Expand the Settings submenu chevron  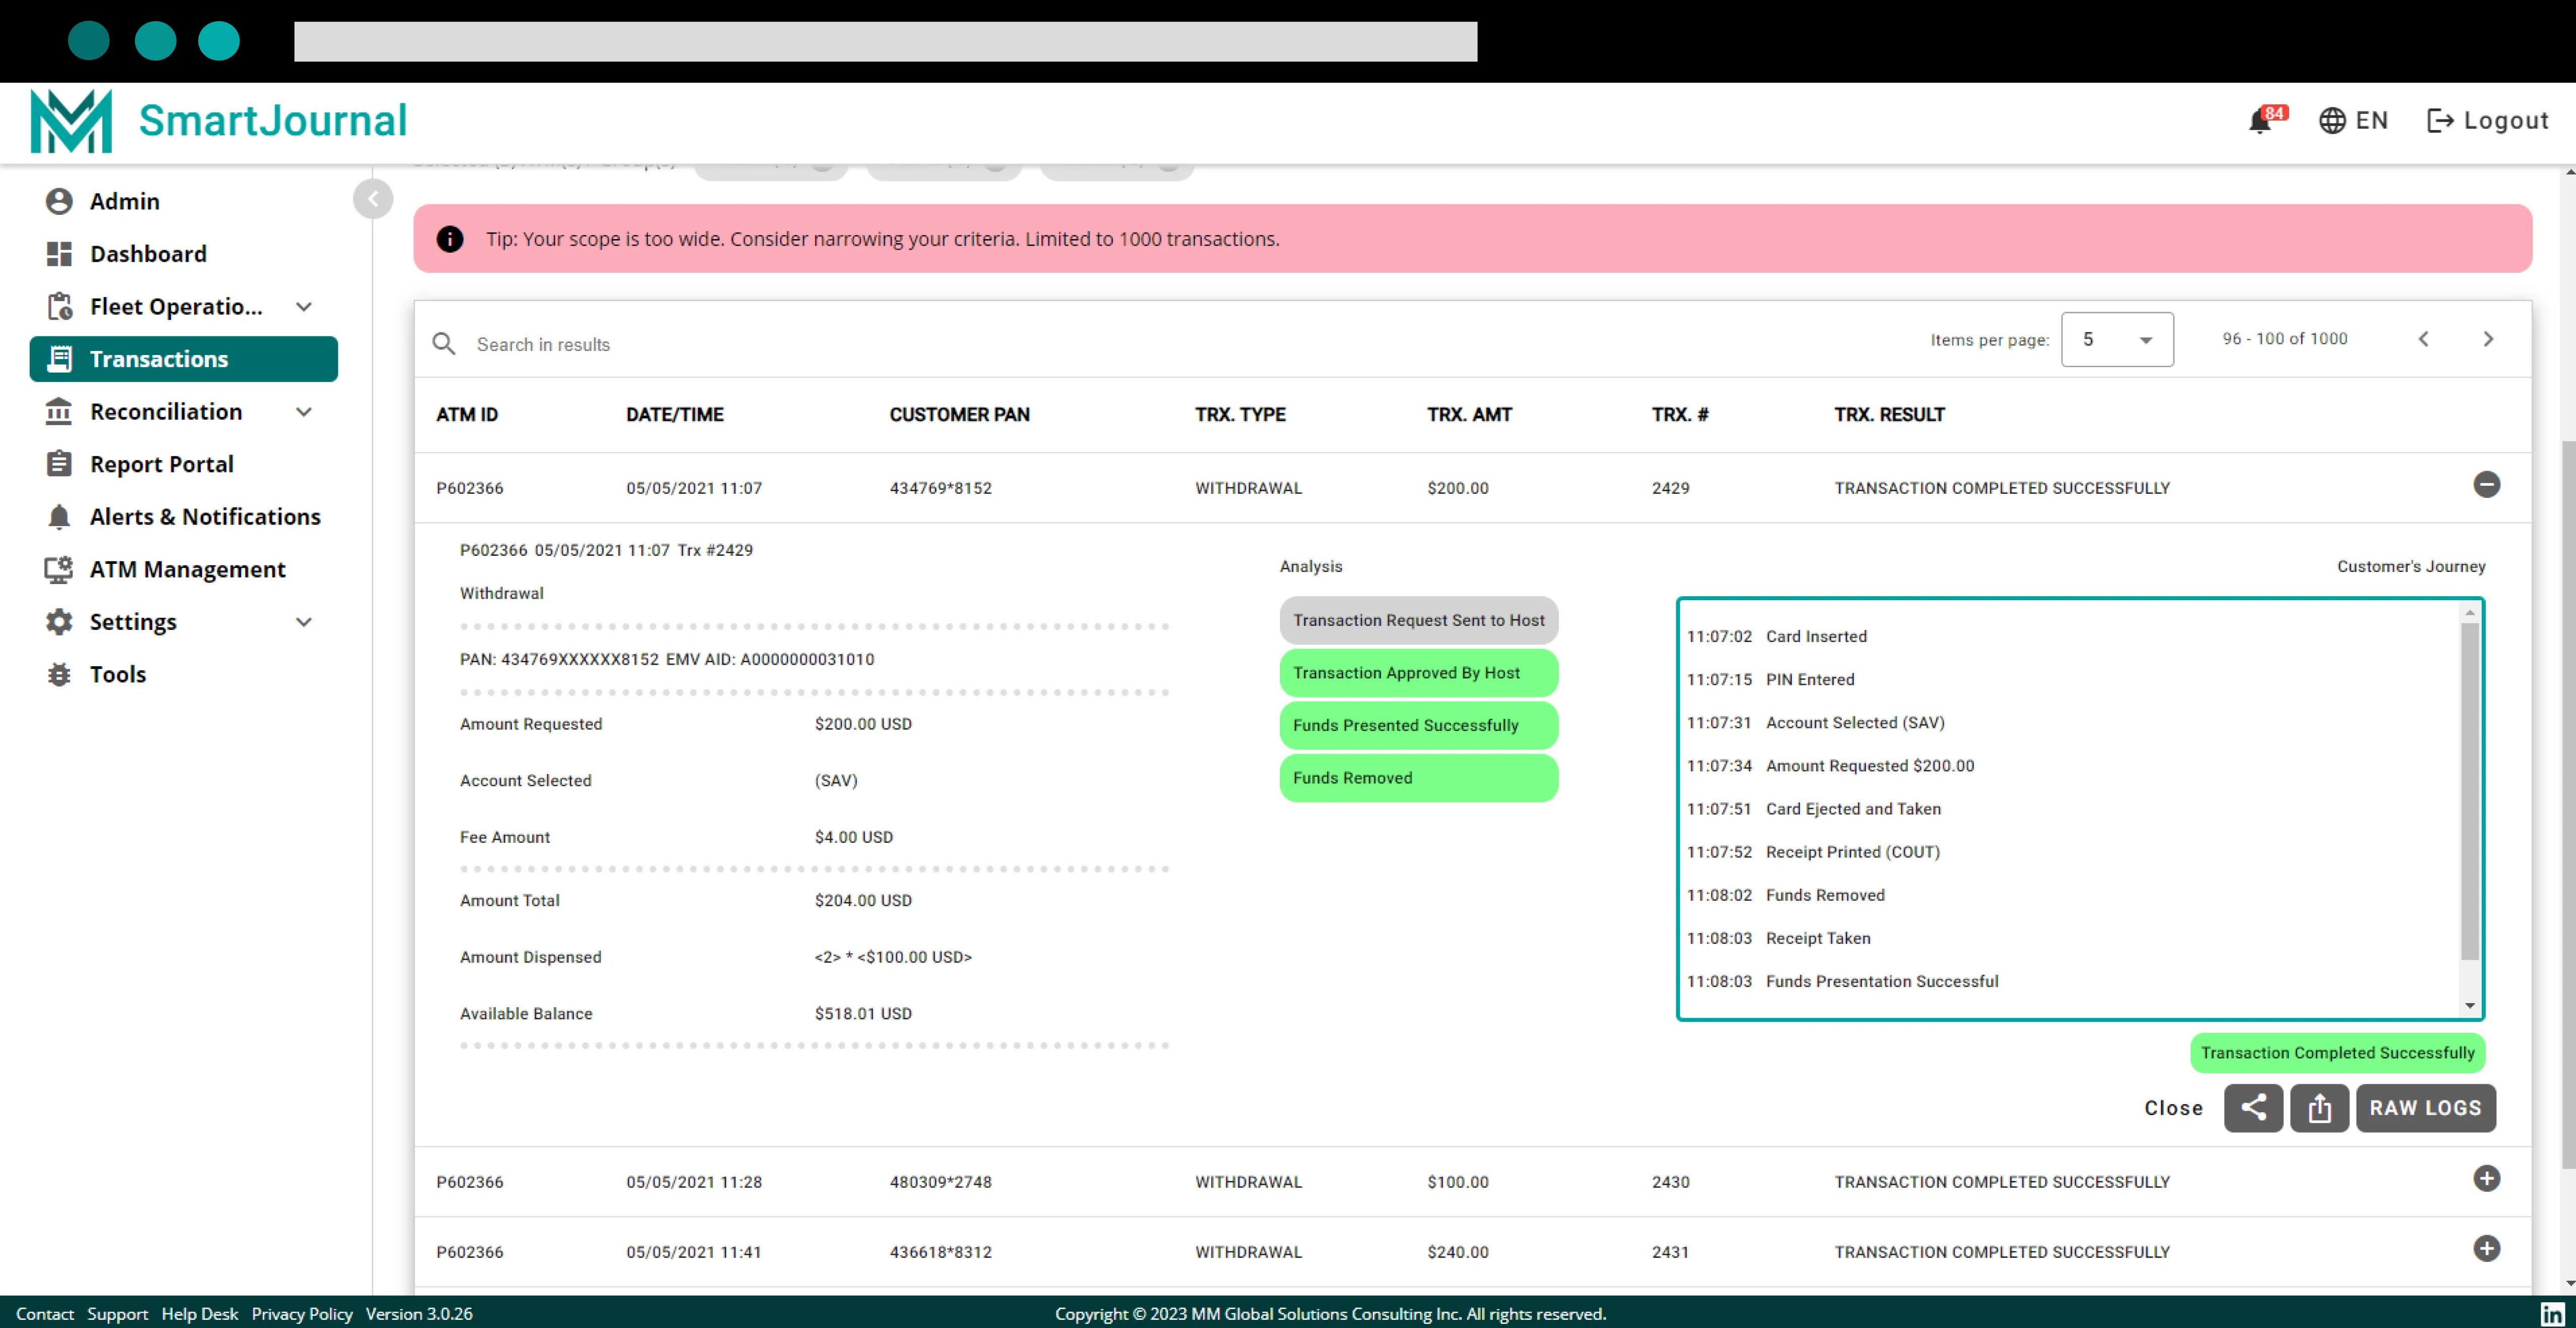304,621
